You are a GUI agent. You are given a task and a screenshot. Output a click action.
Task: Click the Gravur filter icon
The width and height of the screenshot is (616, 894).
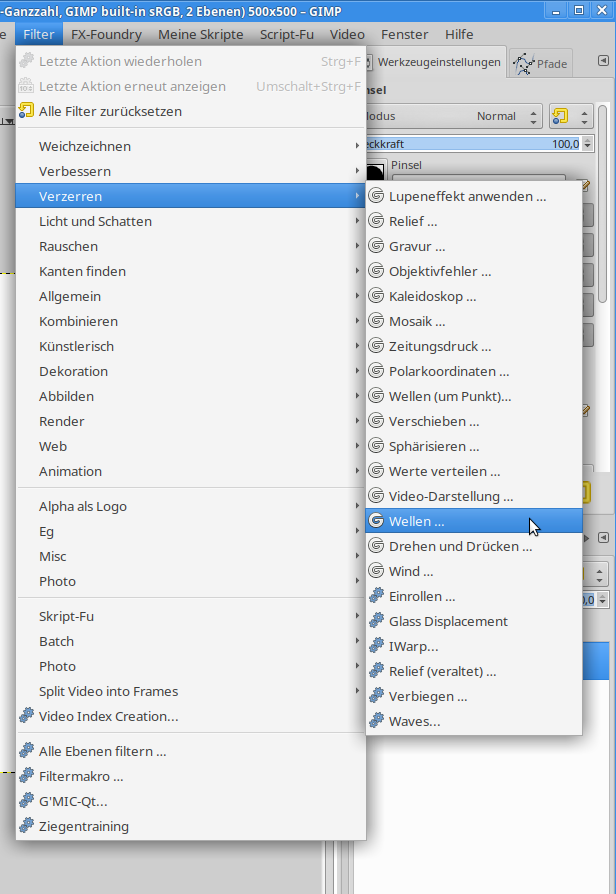pos(376,246)
